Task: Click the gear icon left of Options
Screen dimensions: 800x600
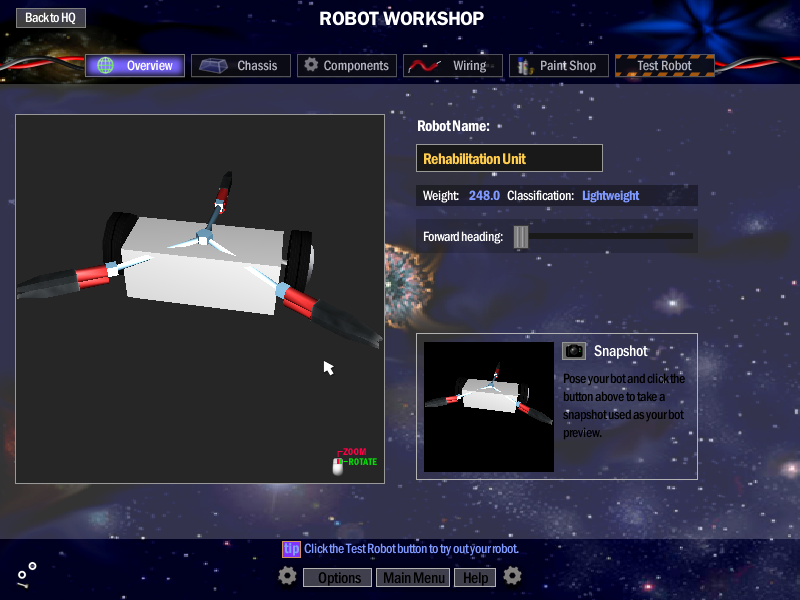Action: (287, 576)
